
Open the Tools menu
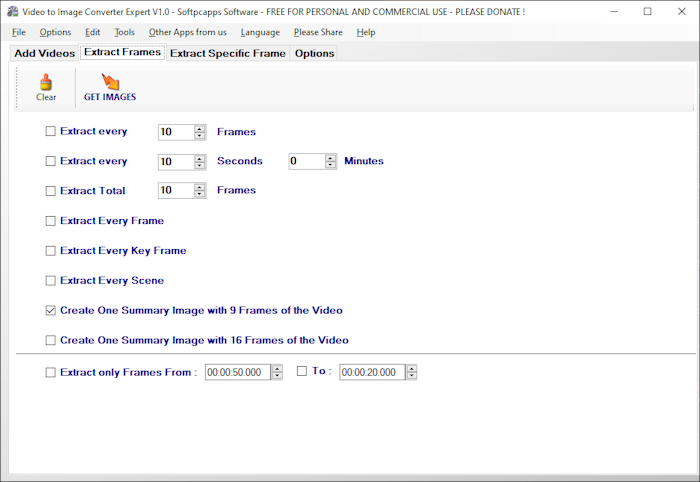pyautogui.click(x=124, y=32)
